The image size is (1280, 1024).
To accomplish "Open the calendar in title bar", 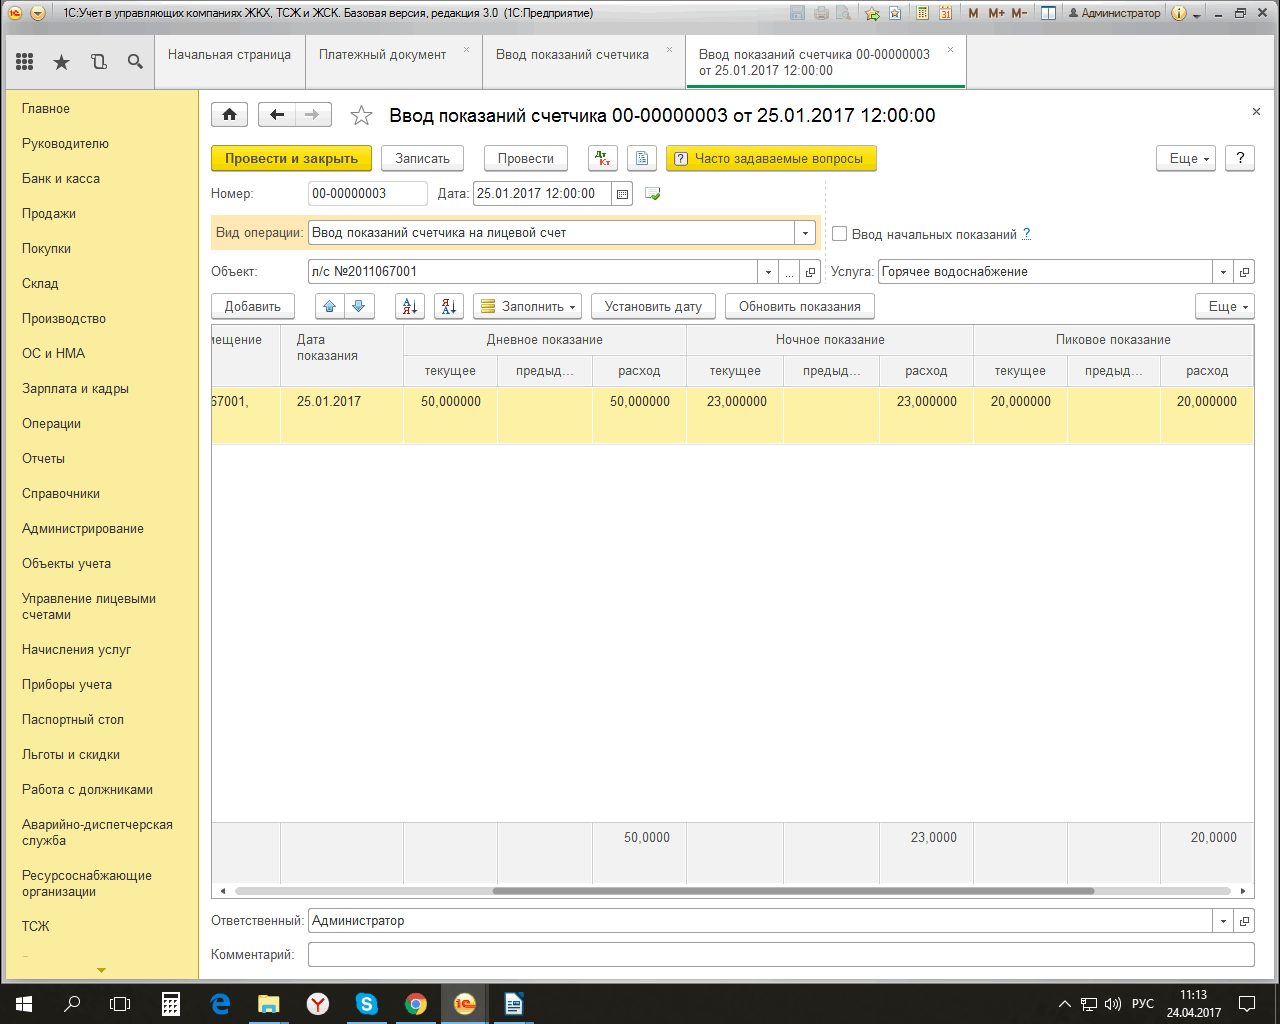I will [x=945, y=13].
